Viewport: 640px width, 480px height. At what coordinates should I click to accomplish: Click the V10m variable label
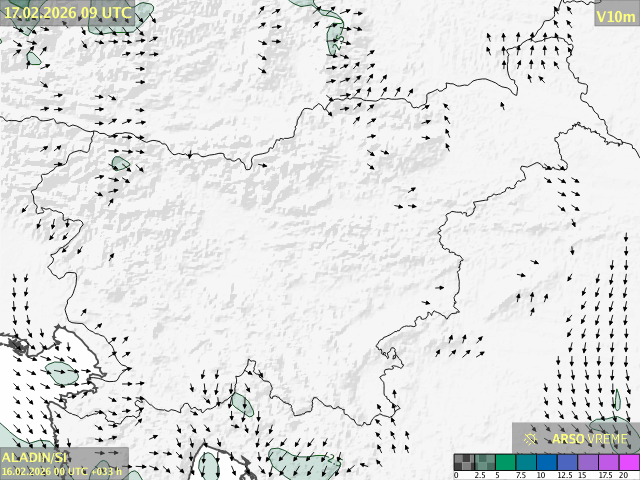click(614, 16)
